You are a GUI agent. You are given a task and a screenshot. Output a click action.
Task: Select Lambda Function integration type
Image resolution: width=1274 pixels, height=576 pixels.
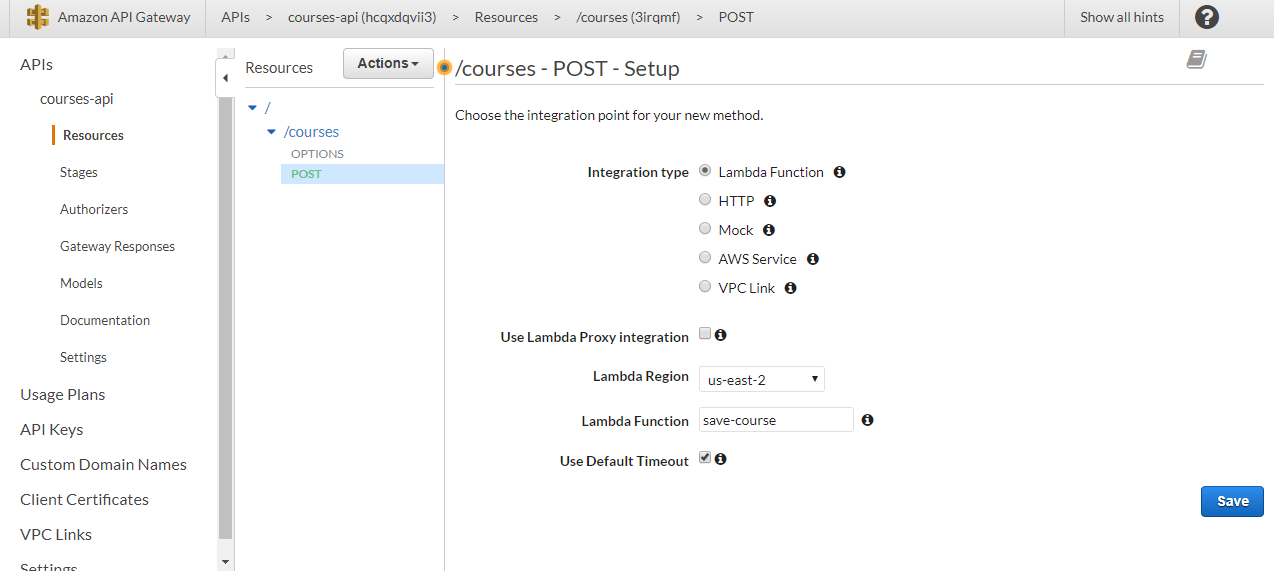[x=705, y=171]
